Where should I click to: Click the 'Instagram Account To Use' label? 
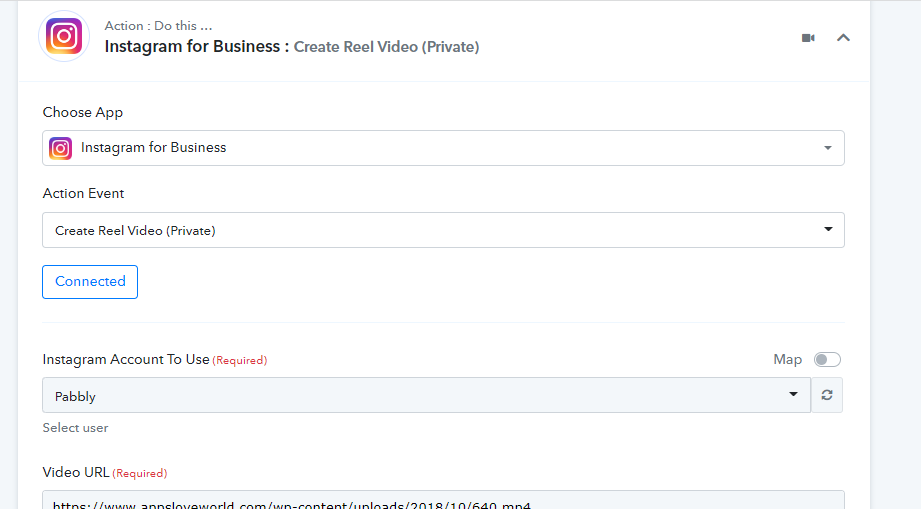[x=126, y=359]
